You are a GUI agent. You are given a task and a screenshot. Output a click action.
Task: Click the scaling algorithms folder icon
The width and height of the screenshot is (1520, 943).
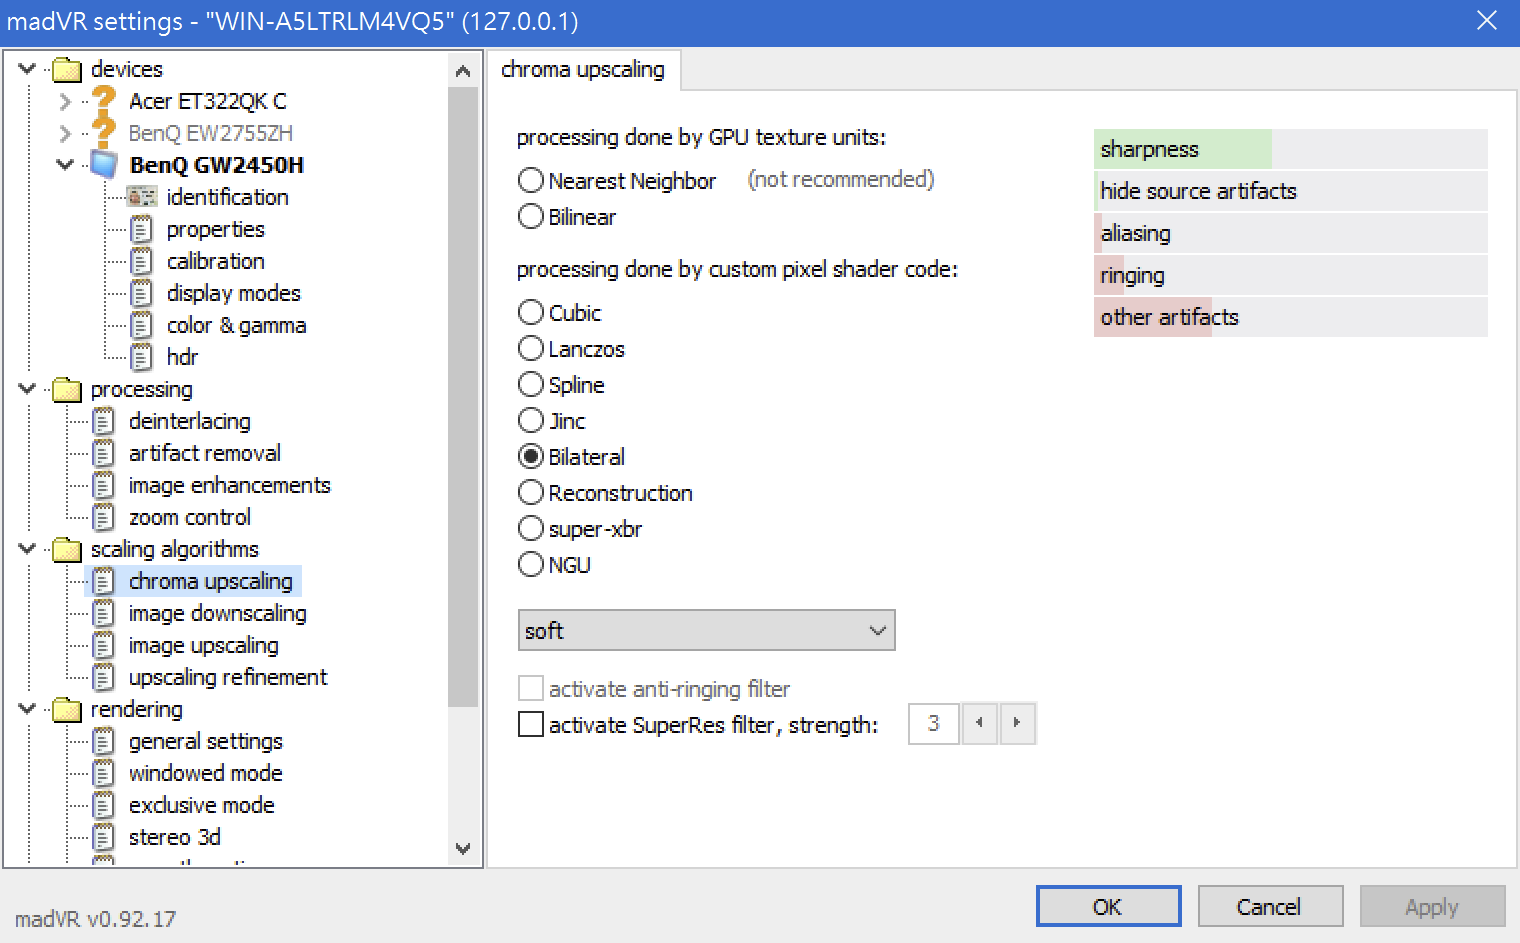(x=67, y=549)
